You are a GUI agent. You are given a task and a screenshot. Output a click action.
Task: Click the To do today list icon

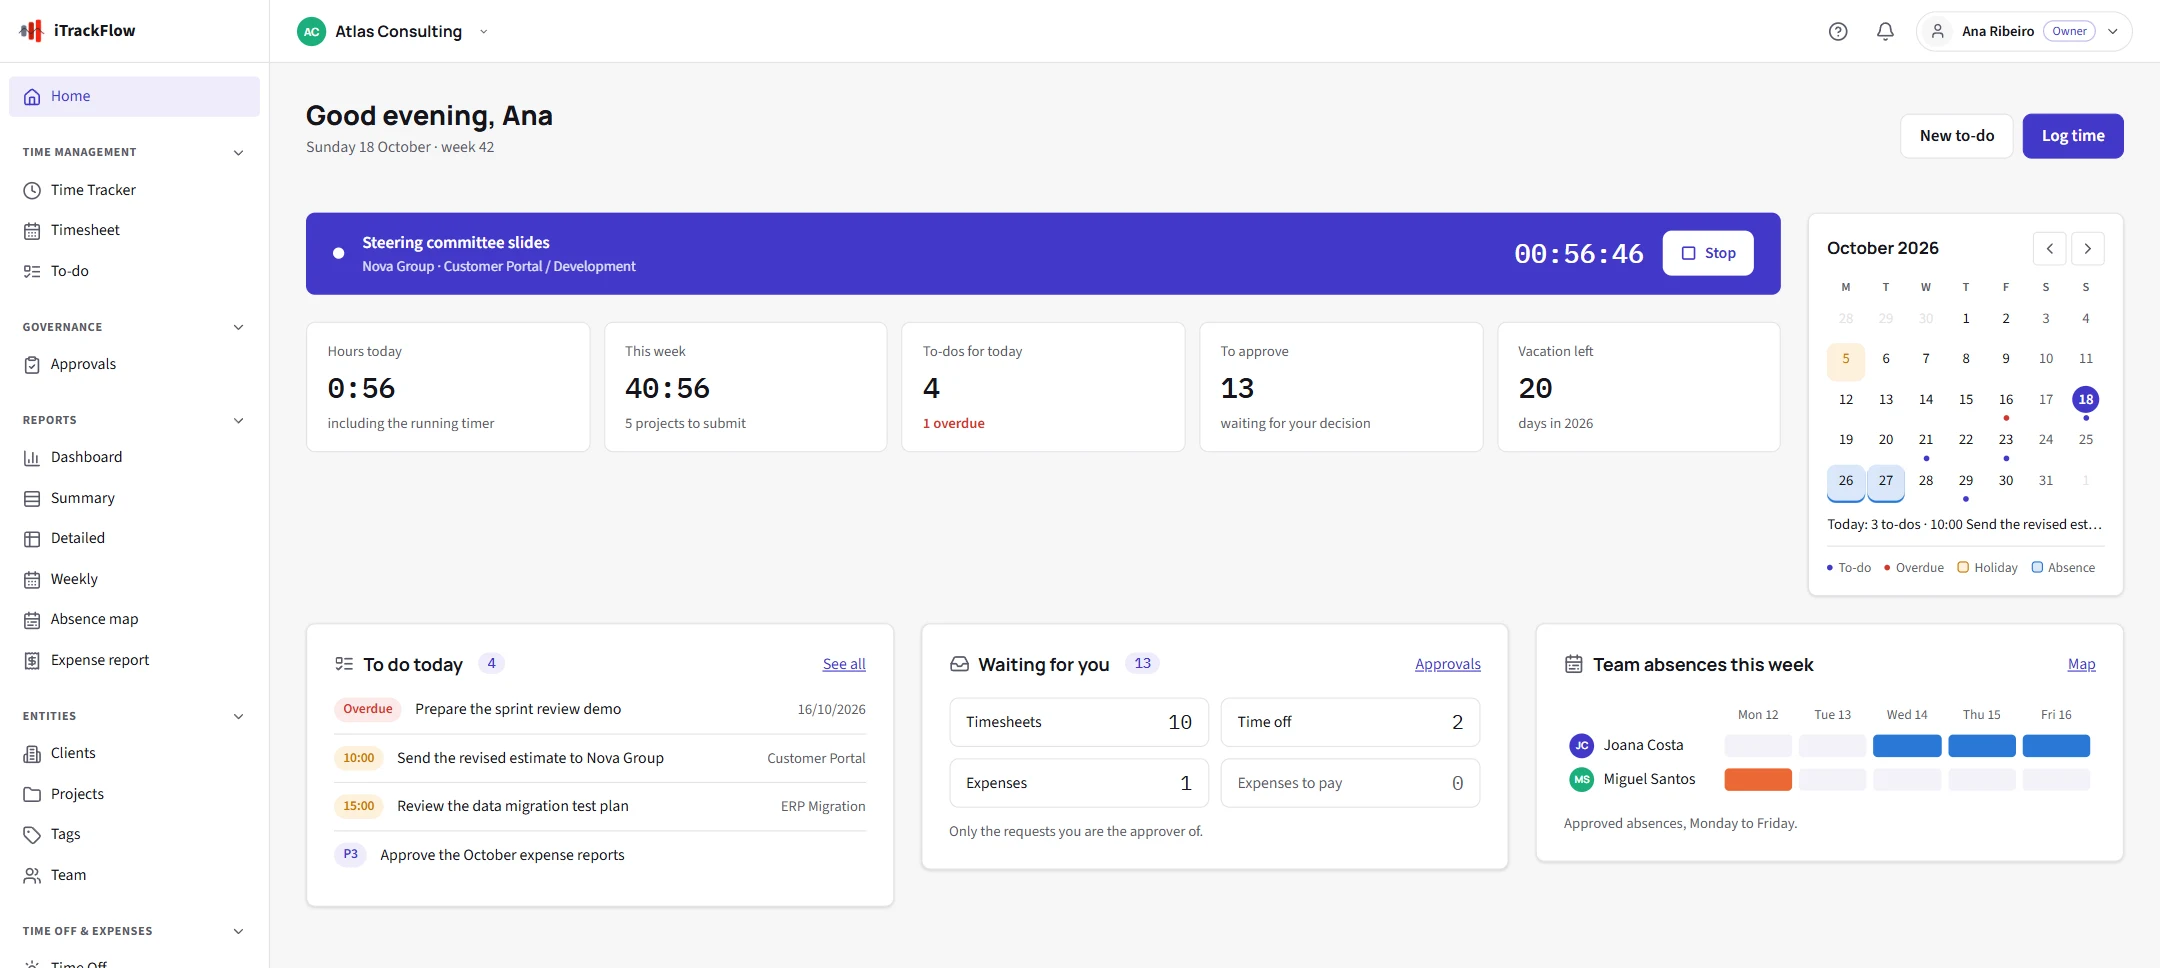[x=344, y=664]
